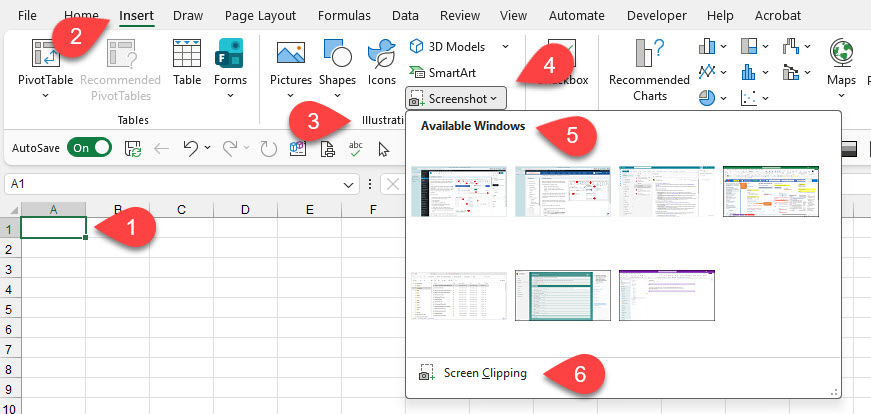This screenshot has height=414, width=871.
Task: Open the Maps chart button
Action: pos(841,62)
